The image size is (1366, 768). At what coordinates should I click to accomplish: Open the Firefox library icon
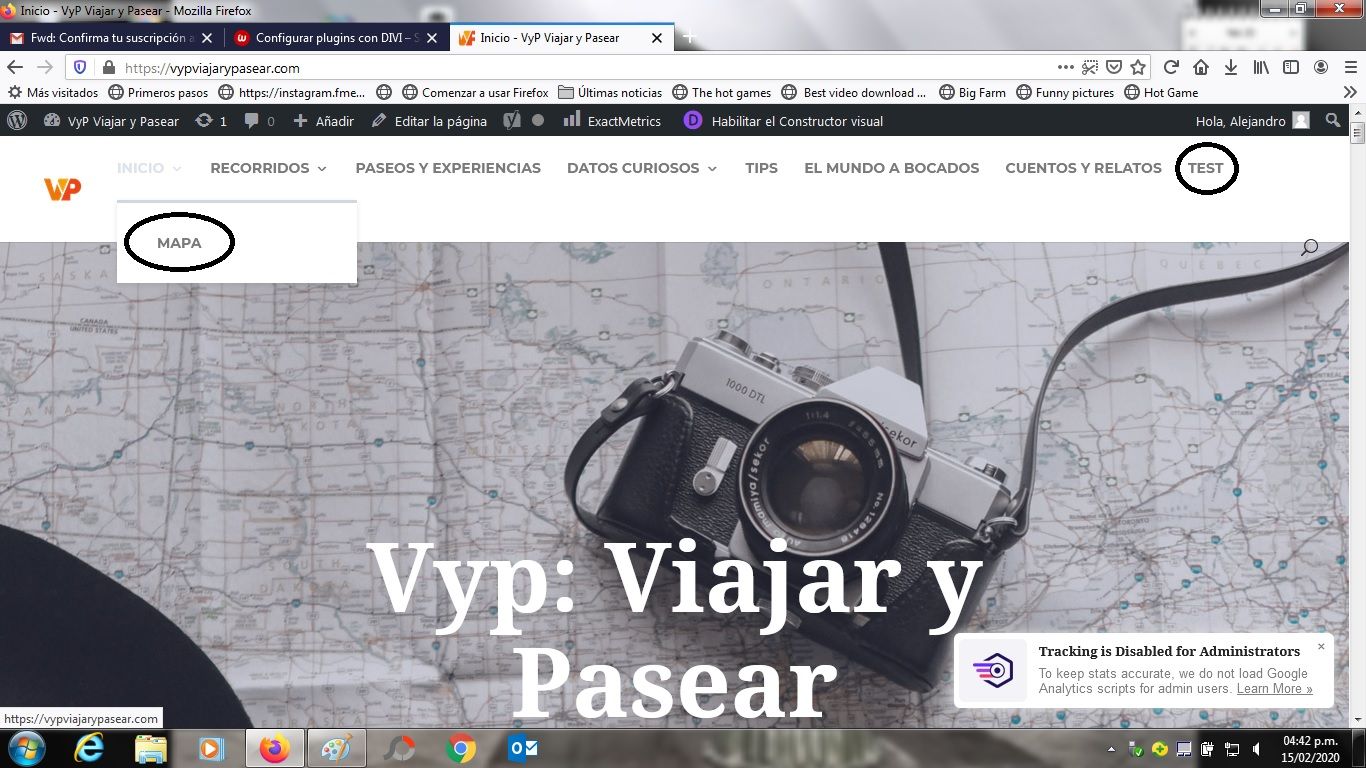click(1262, 67)
